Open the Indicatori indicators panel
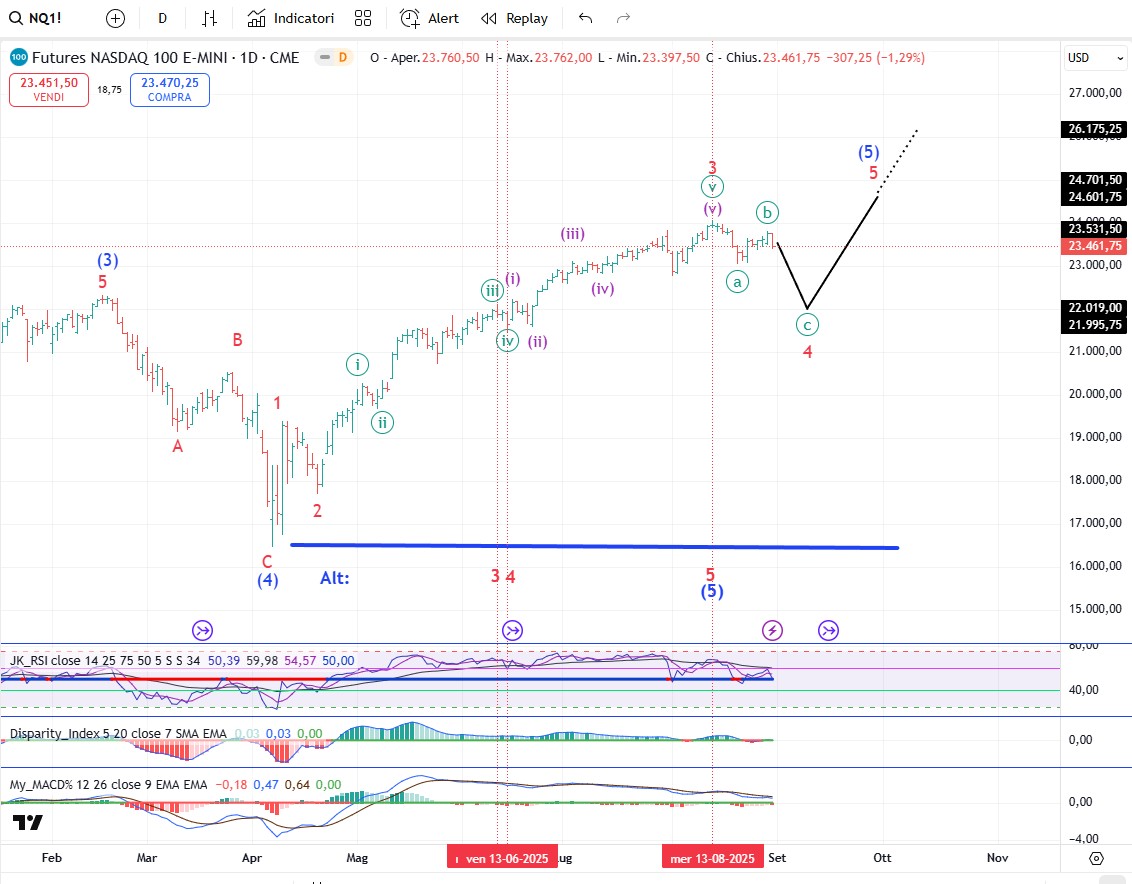Image resolution: width=1132 pixels, height=884 pixels. 290,19
